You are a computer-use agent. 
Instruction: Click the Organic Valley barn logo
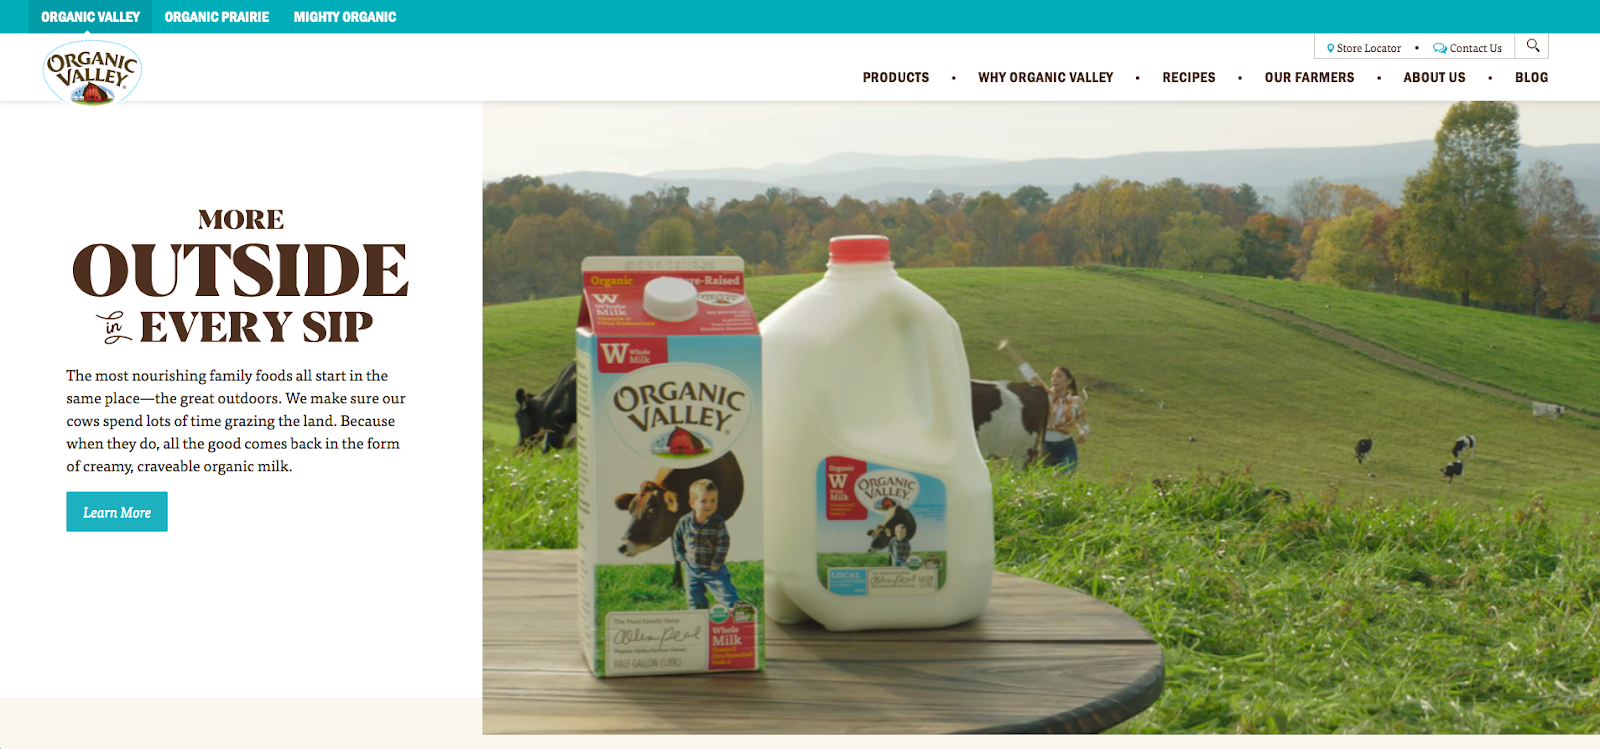[92, 73]
